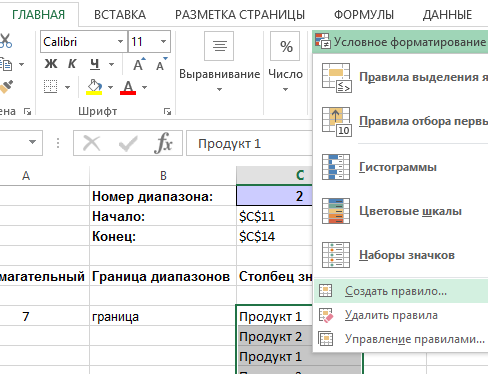The width and height of the screenshot is (488, 374).
Task: Open Гистограммы submenu
Action: pos(401,167)
